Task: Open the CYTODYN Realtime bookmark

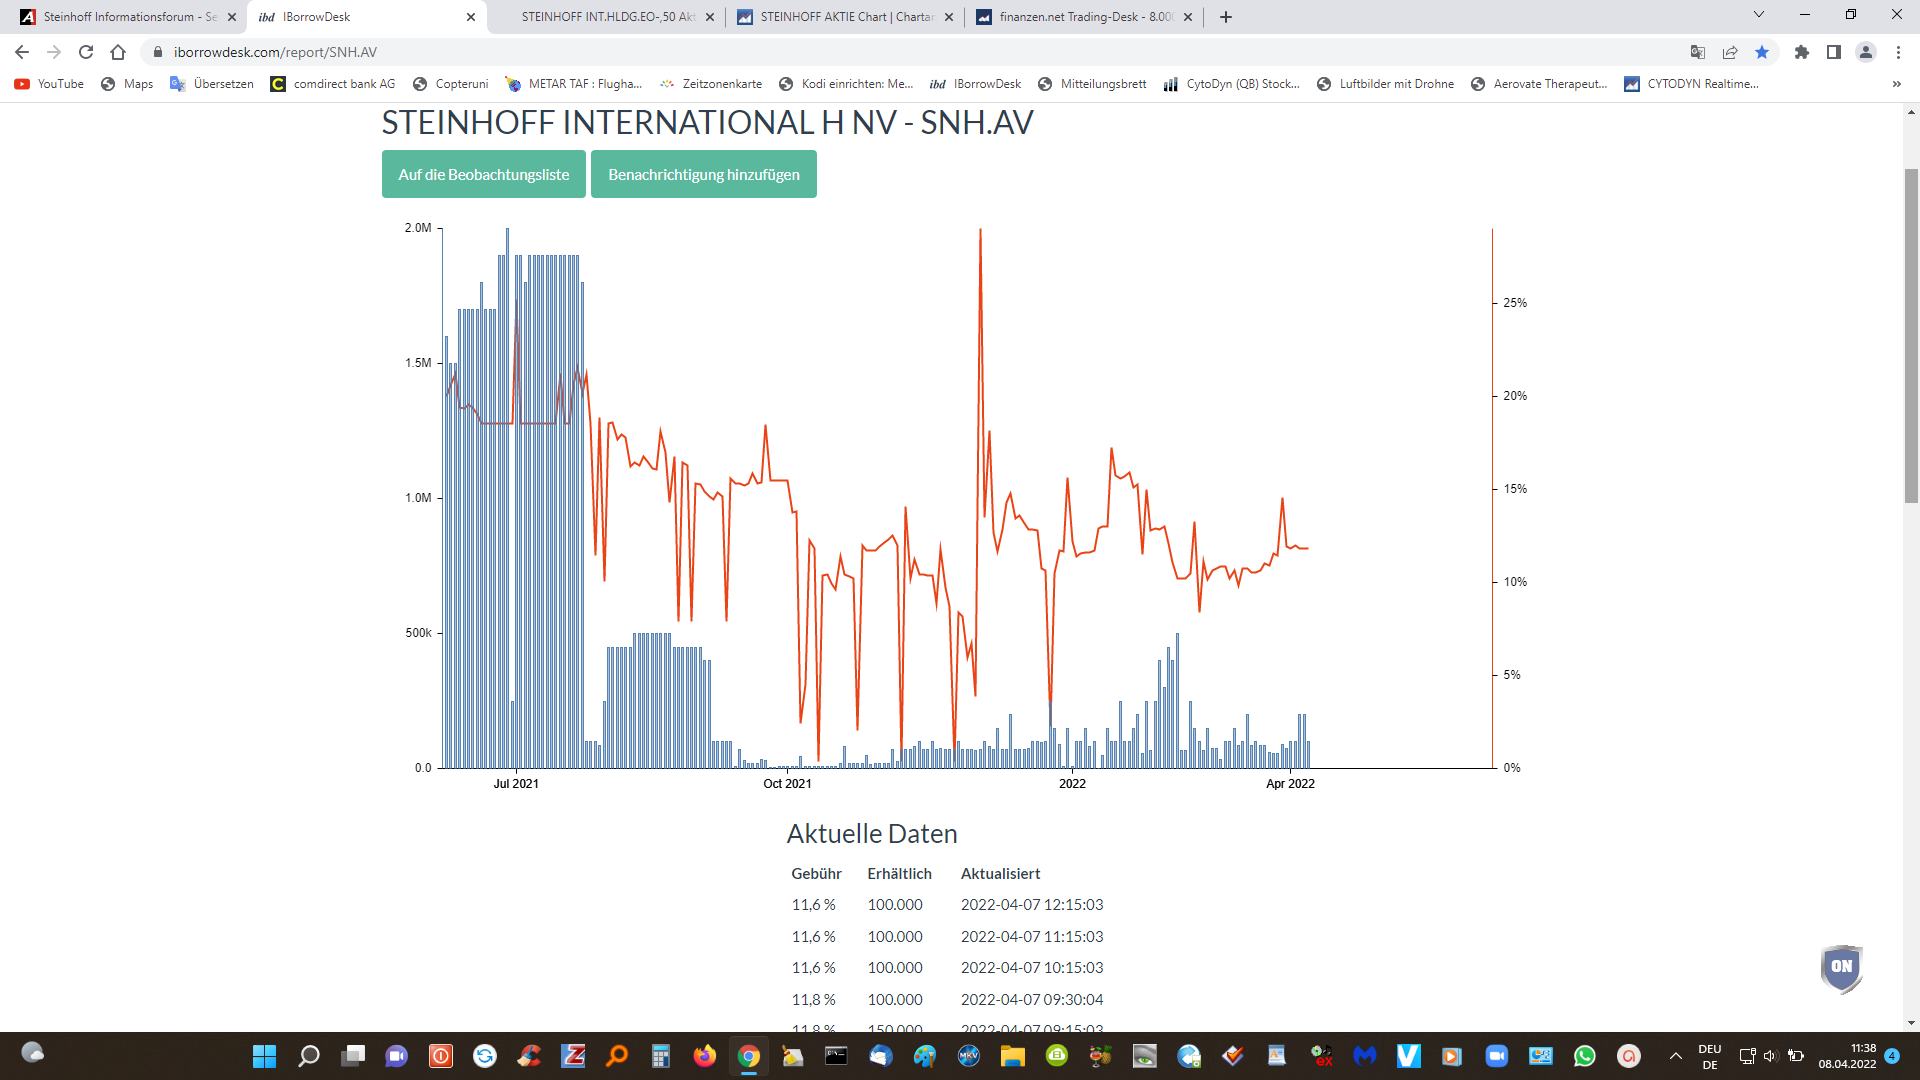Action: 1691,84
